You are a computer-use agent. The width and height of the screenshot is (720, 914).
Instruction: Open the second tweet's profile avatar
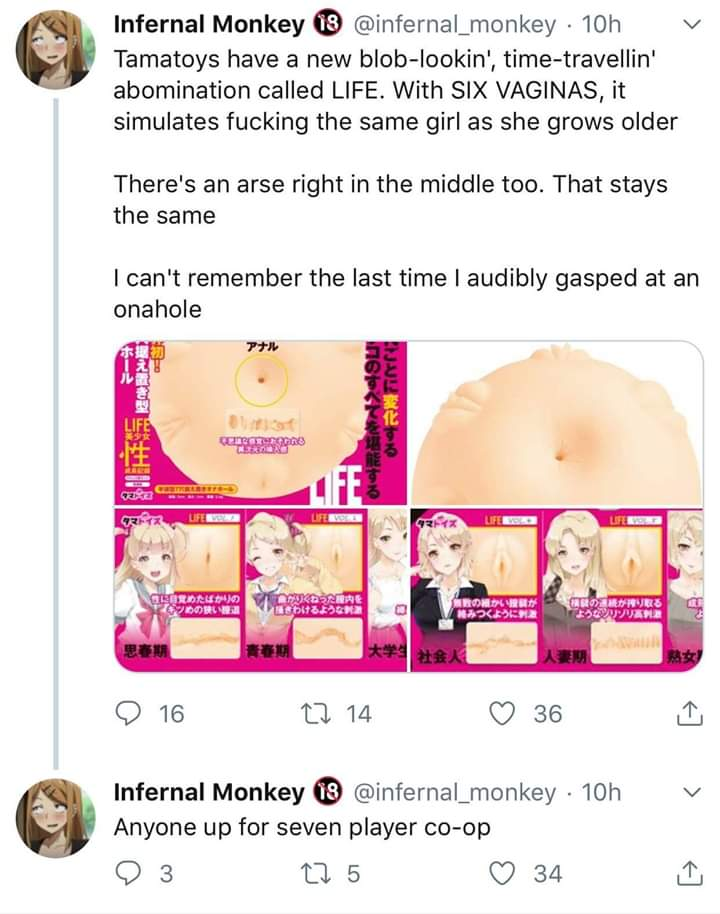click(x=54, y=815)
